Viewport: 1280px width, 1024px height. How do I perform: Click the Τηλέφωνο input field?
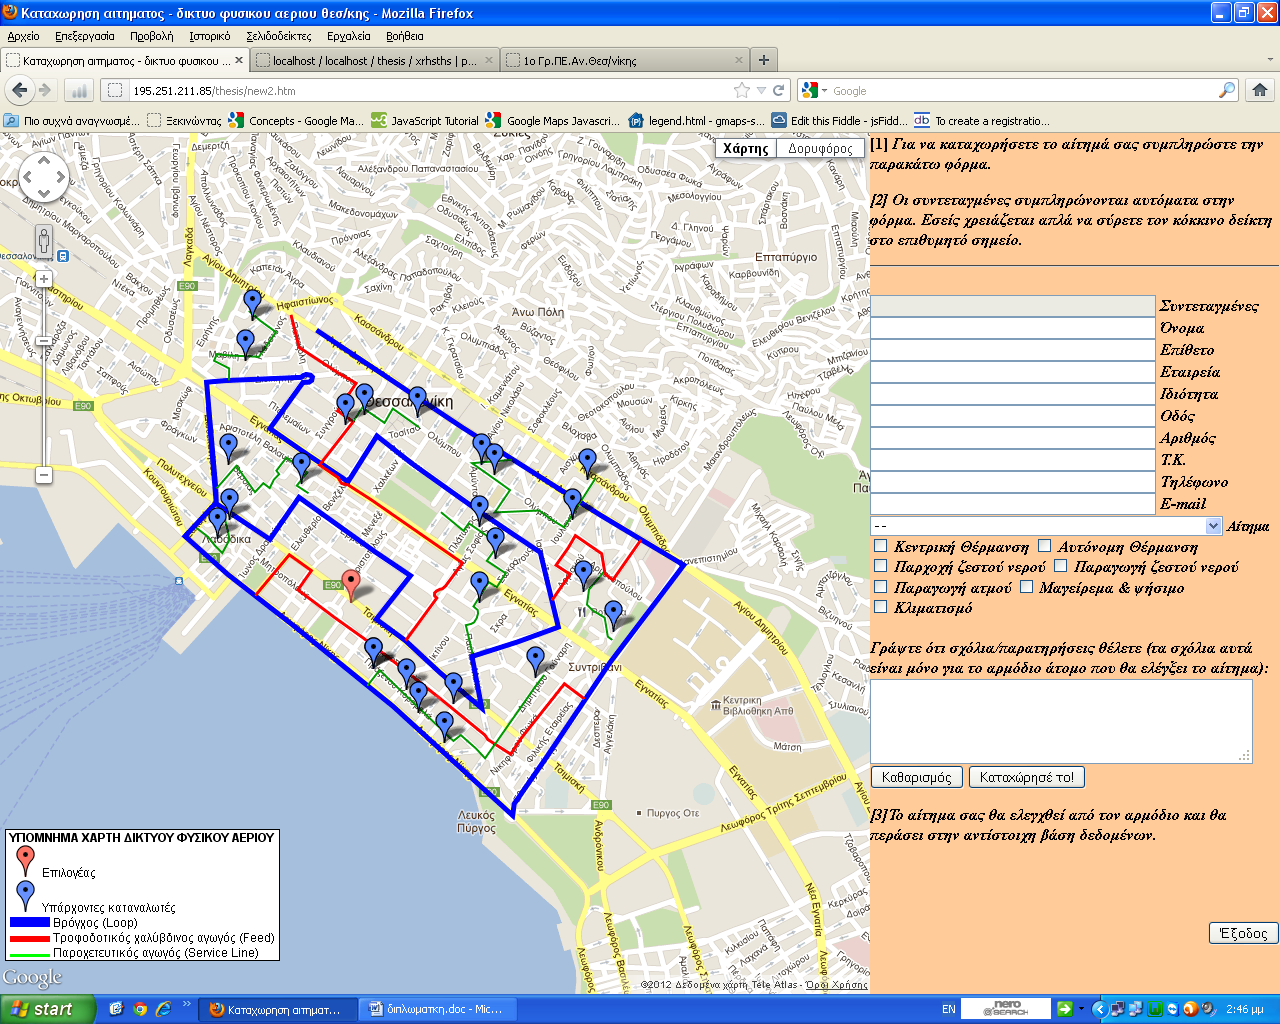(x=1013, y=482)
